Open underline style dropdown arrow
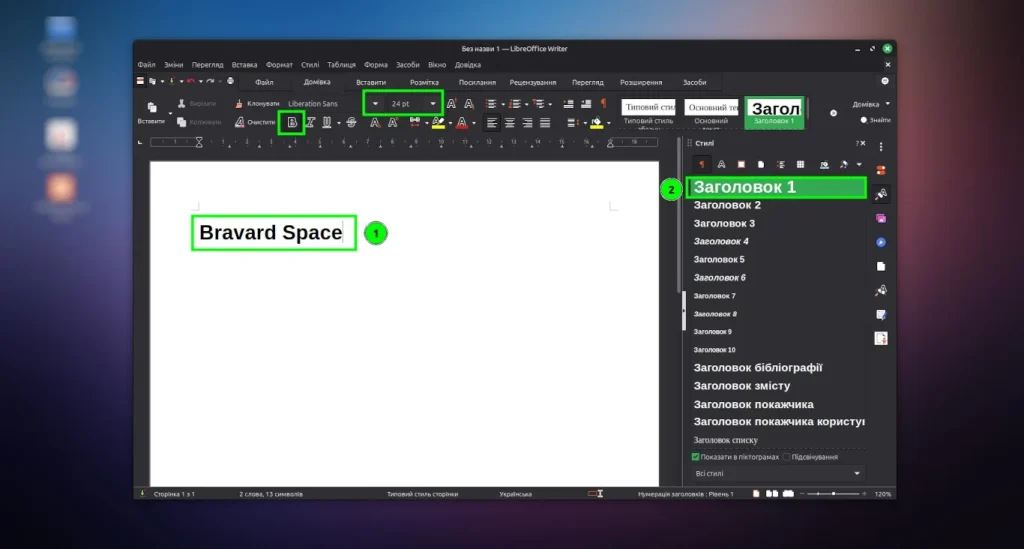1024x549 pixels. (338, 123)
